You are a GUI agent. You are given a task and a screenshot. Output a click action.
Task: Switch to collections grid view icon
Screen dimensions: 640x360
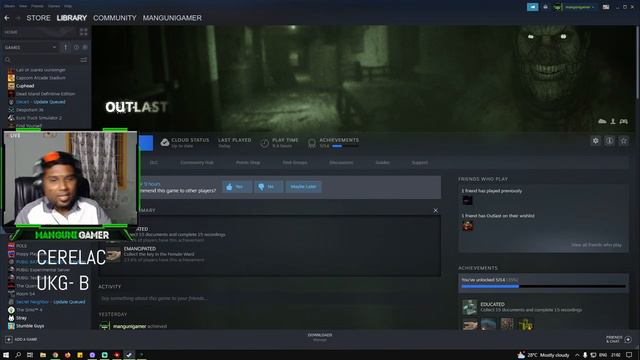point(84,32)
